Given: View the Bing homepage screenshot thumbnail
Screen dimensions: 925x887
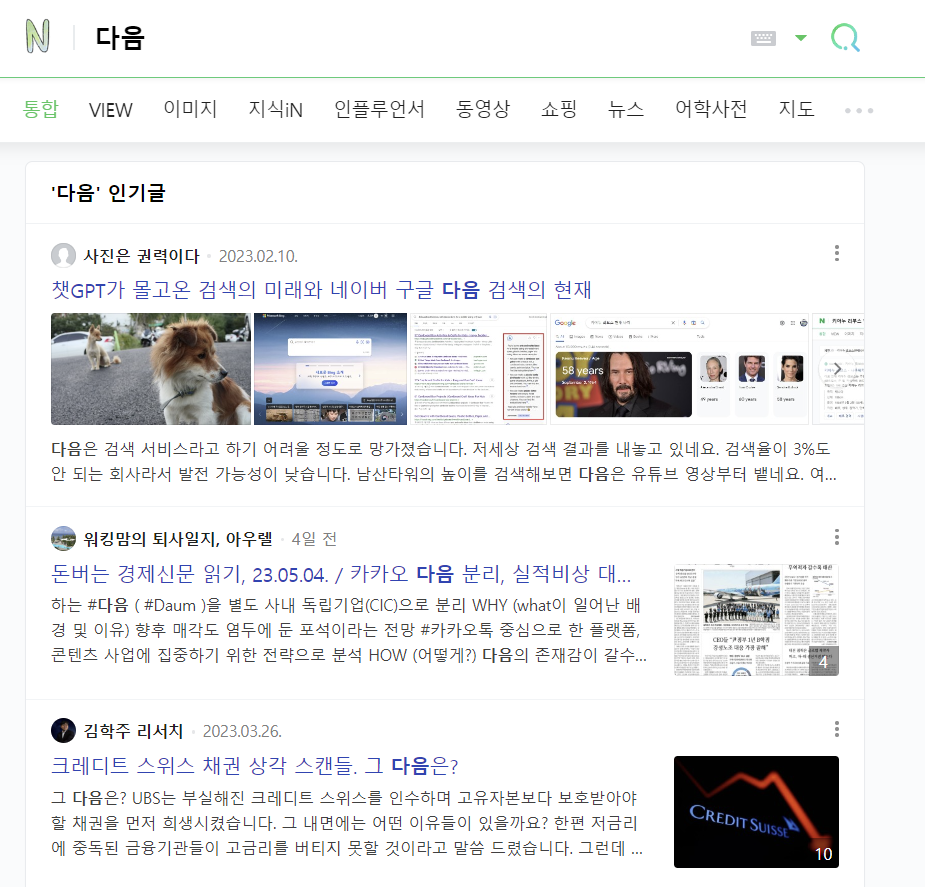Looking at the screenshot, I should [330, 369].
